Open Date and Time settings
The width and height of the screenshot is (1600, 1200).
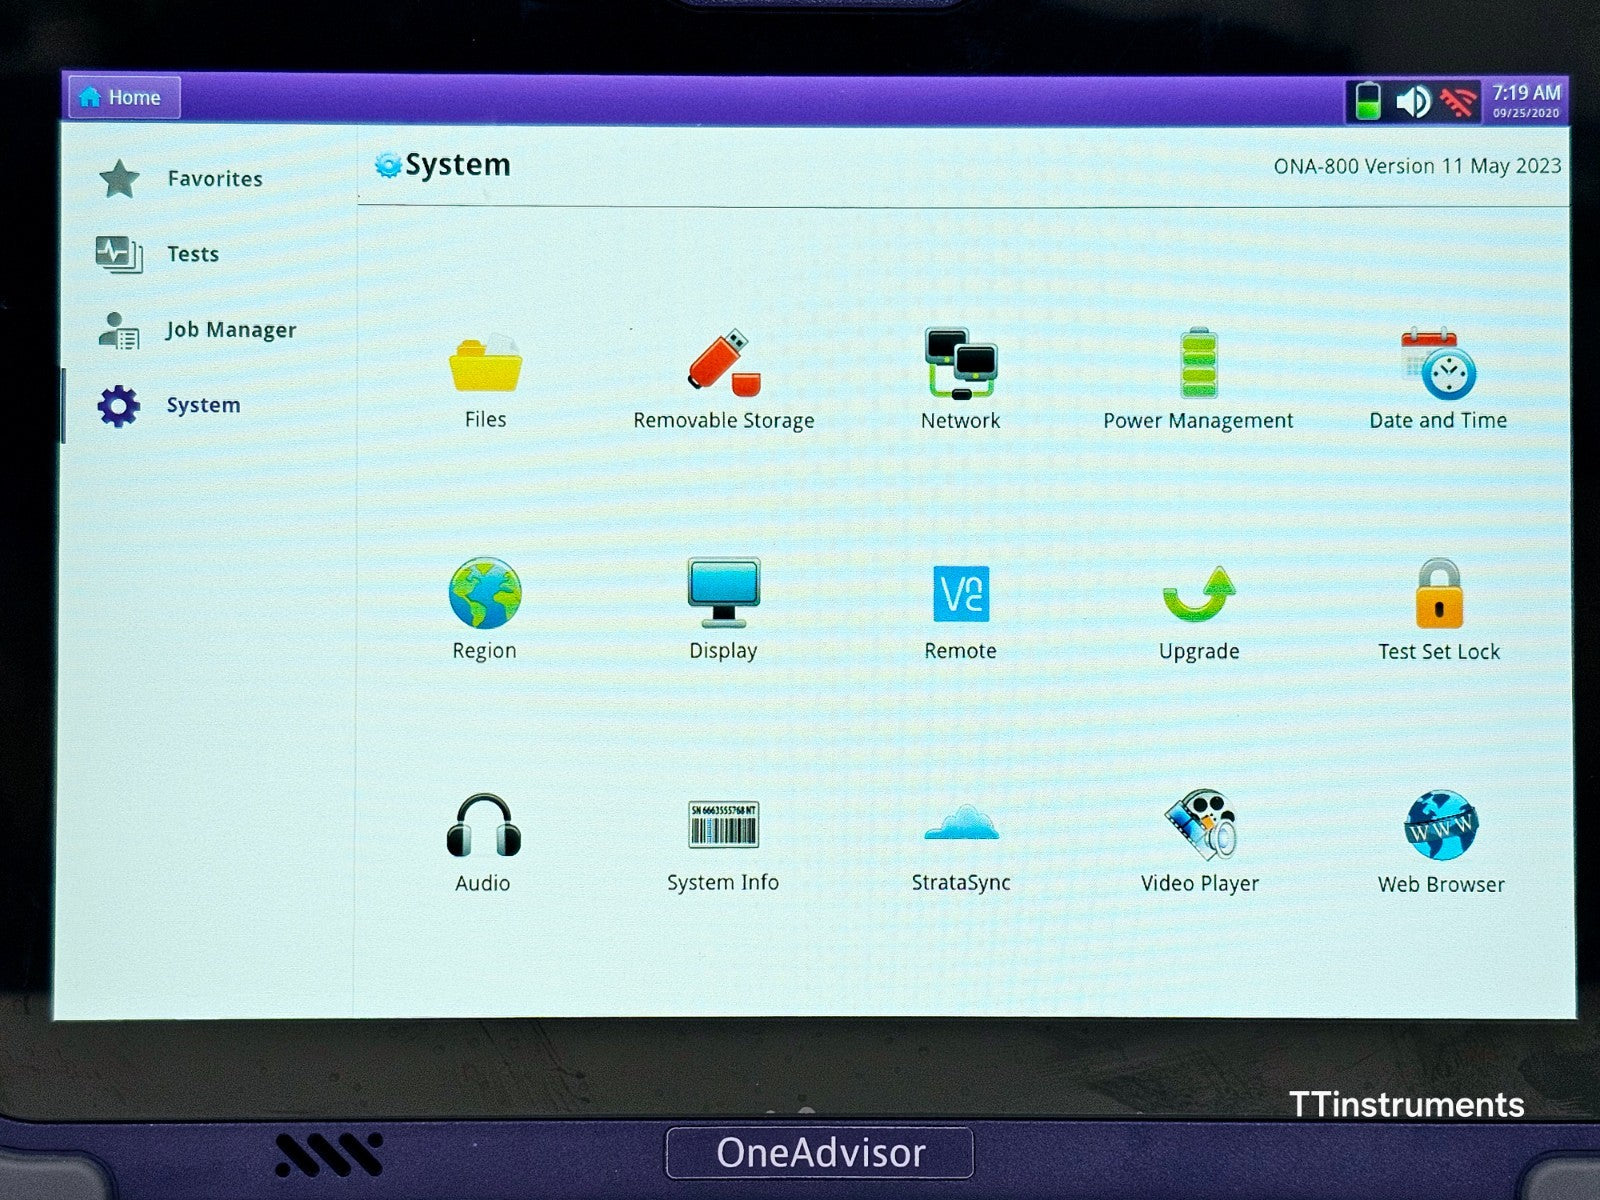[1438, 364]
